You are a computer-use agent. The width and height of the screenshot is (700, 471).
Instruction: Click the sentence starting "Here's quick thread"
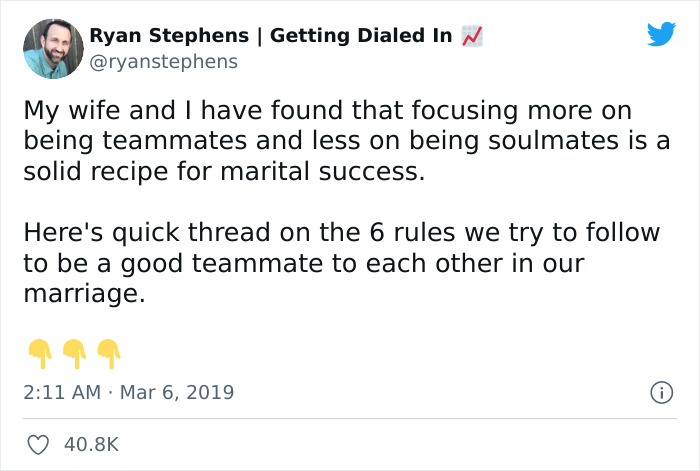[340, 233]
